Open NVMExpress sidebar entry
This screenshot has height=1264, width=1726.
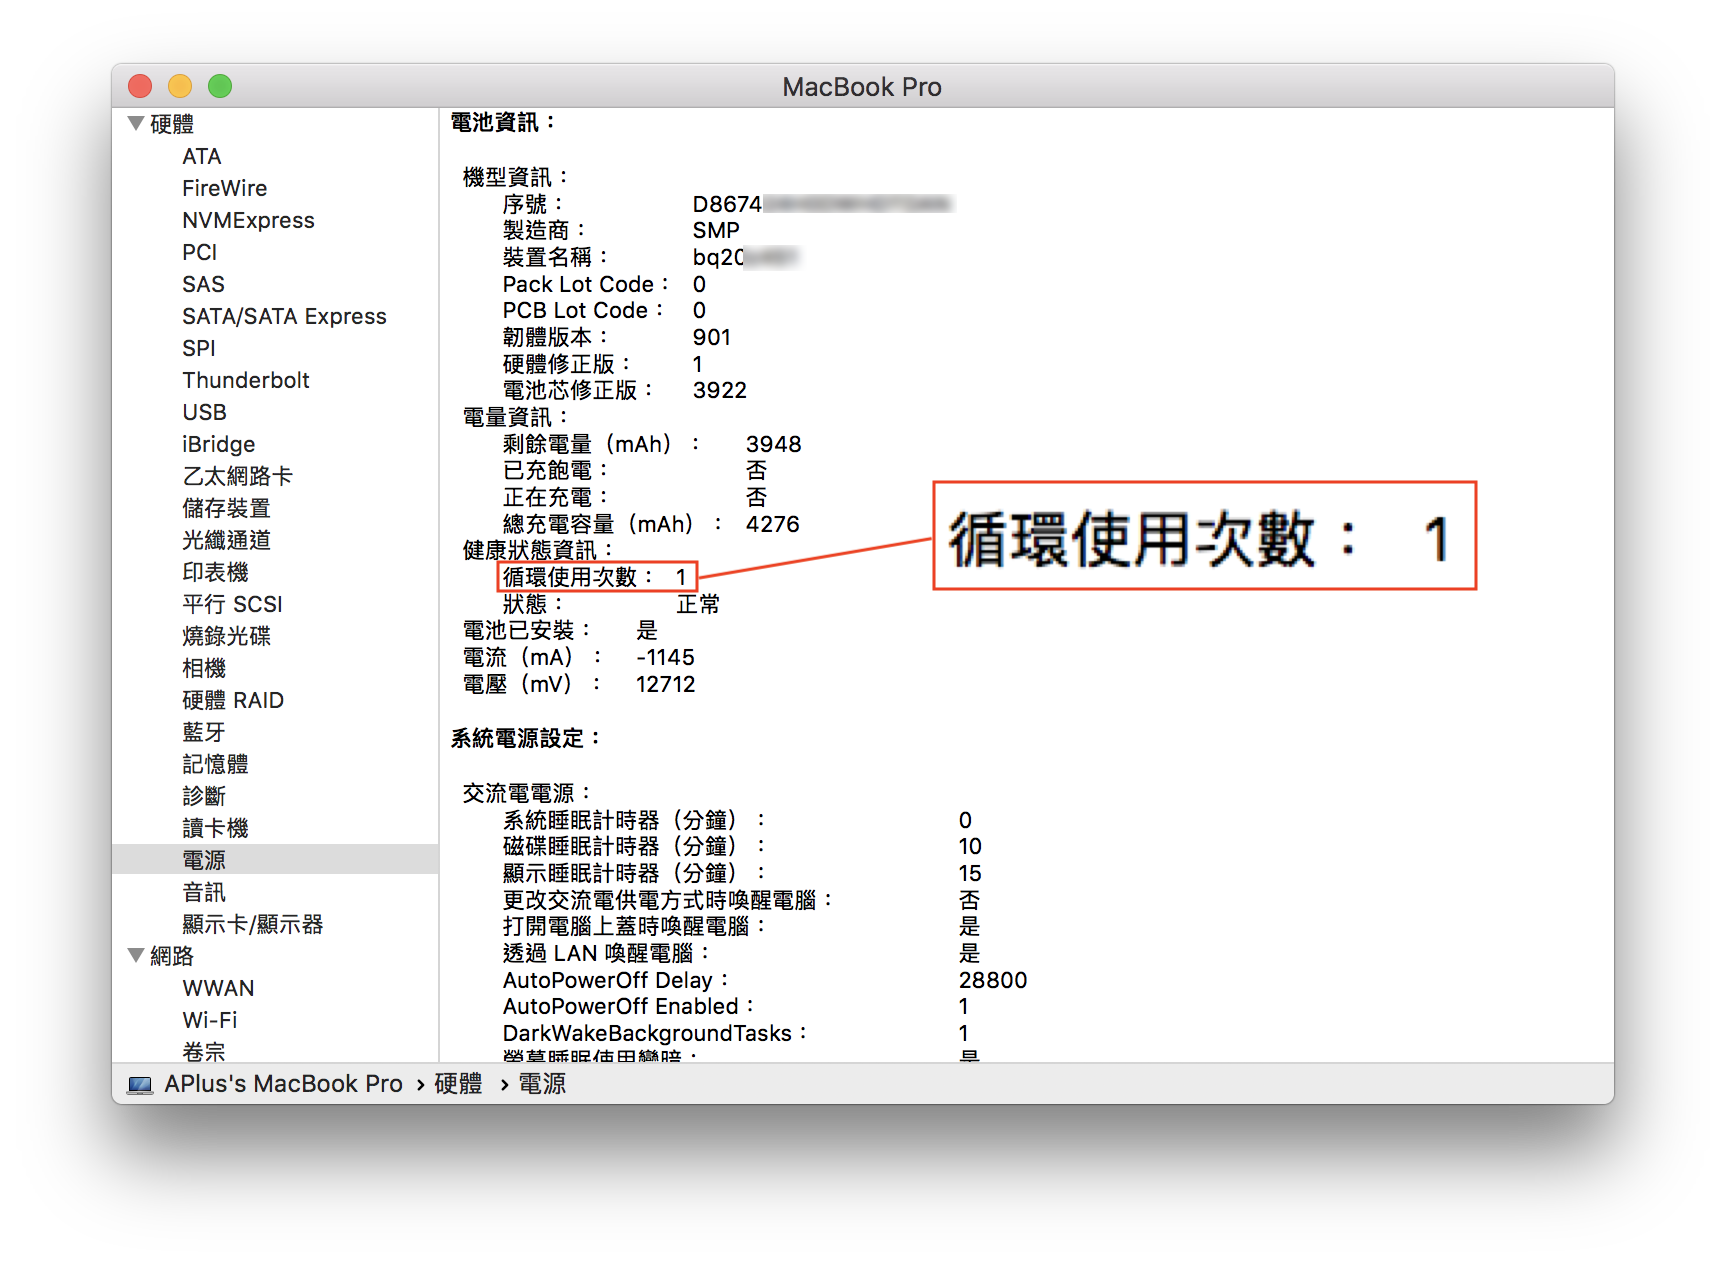click(x=248, y=220)
